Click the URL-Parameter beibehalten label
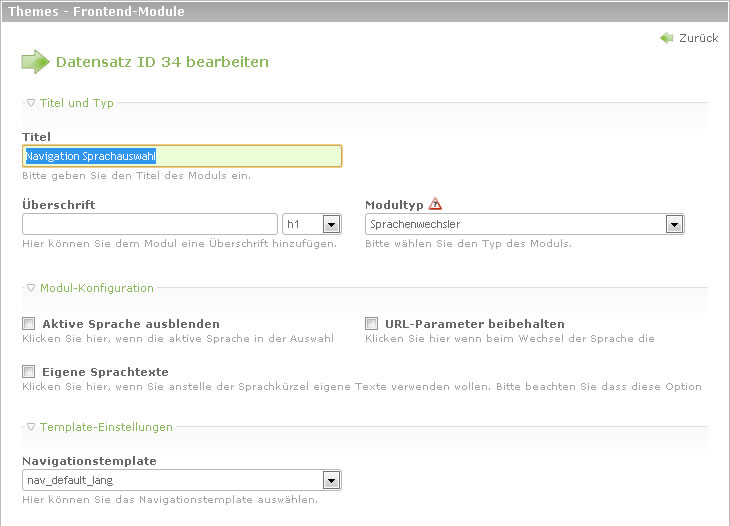Viewport: 730px width, 526px height. tap(475, 324)
